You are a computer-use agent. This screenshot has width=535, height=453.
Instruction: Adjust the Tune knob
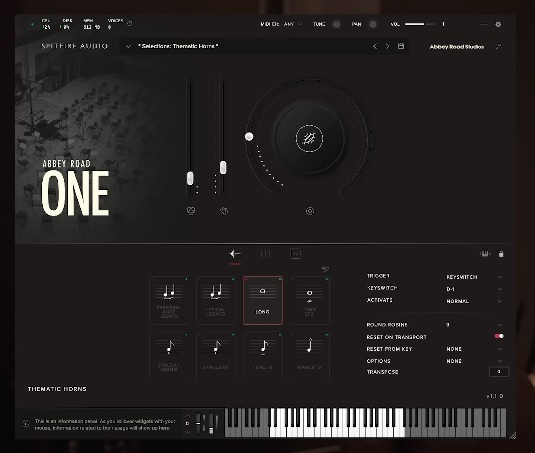point(336,24)
